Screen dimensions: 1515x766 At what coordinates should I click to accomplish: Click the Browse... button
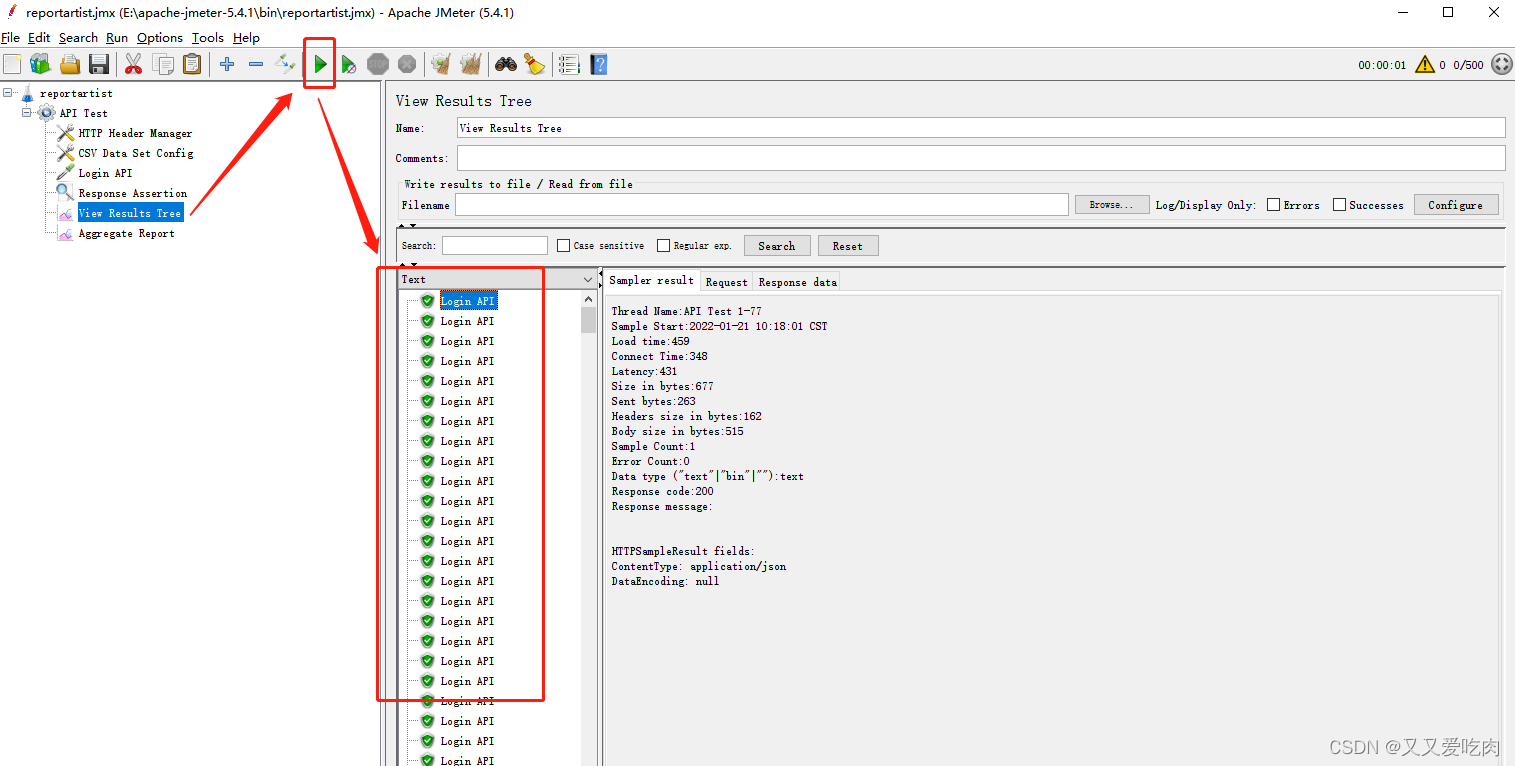tap(1111, 205)
